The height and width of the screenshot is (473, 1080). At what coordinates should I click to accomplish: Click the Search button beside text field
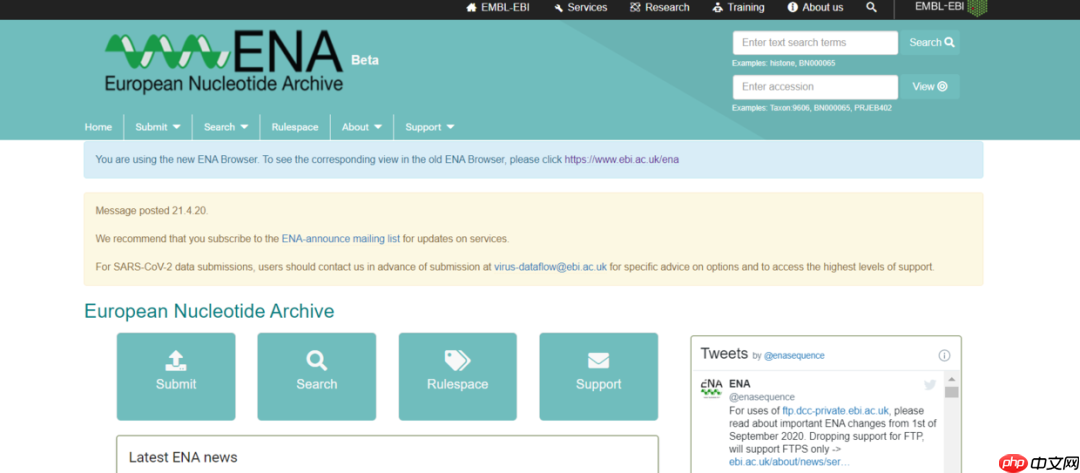[931, 43]
